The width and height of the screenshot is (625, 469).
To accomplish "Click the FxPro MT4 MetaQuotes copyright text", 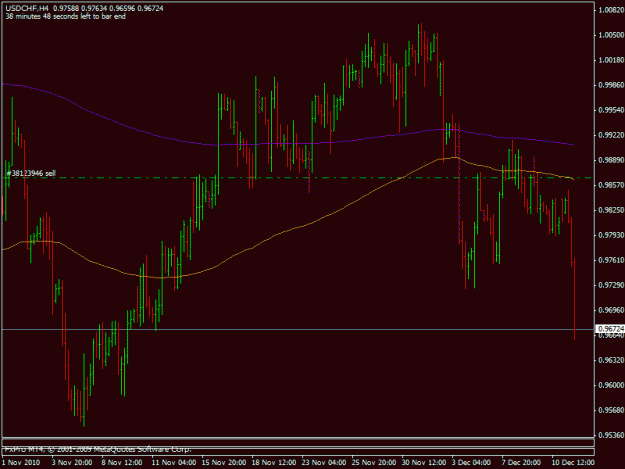I will pyautogui.click(x=98, y=449).
